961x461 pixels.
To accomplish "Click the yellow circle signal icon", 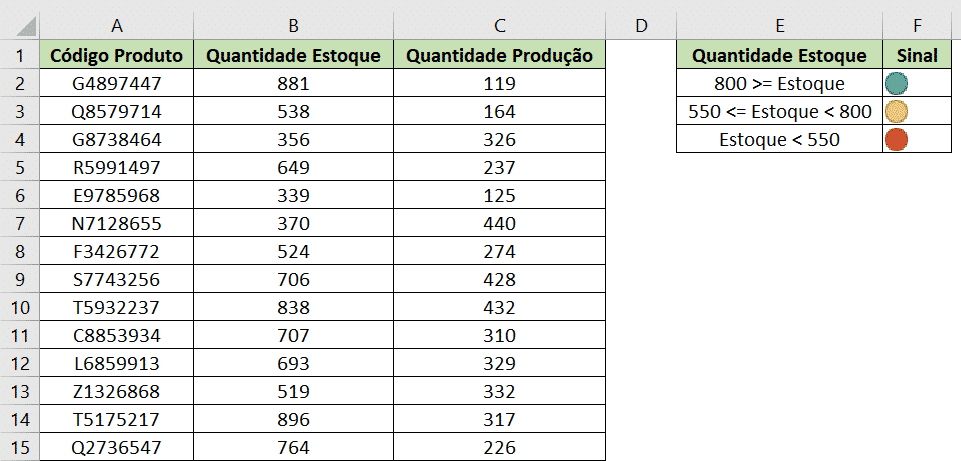I will 896,112.
